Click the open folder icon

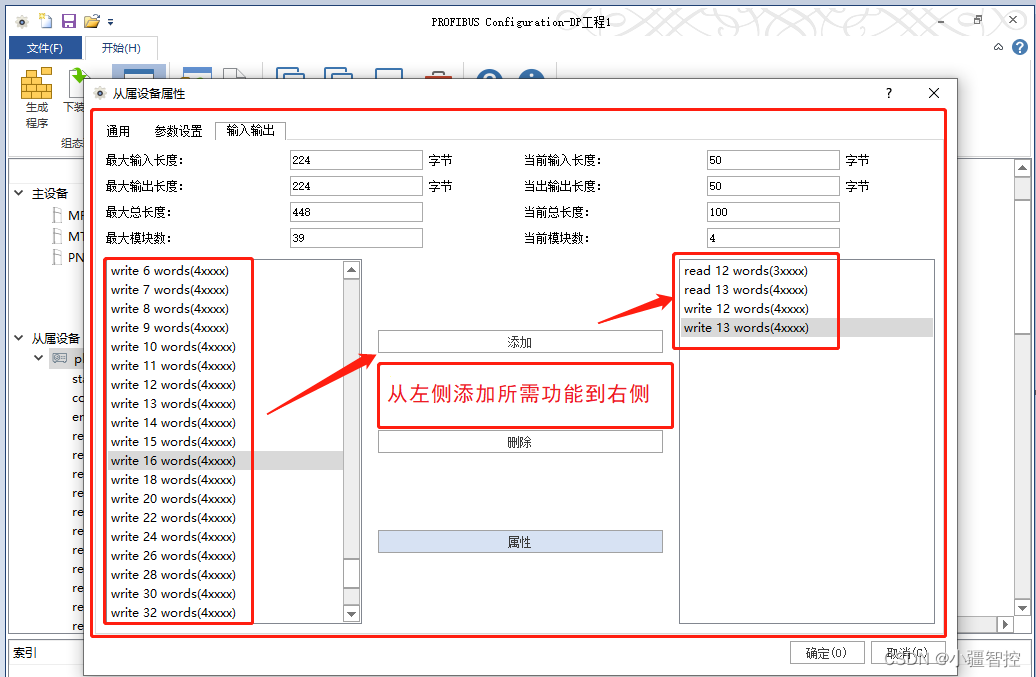pos(92,21)
